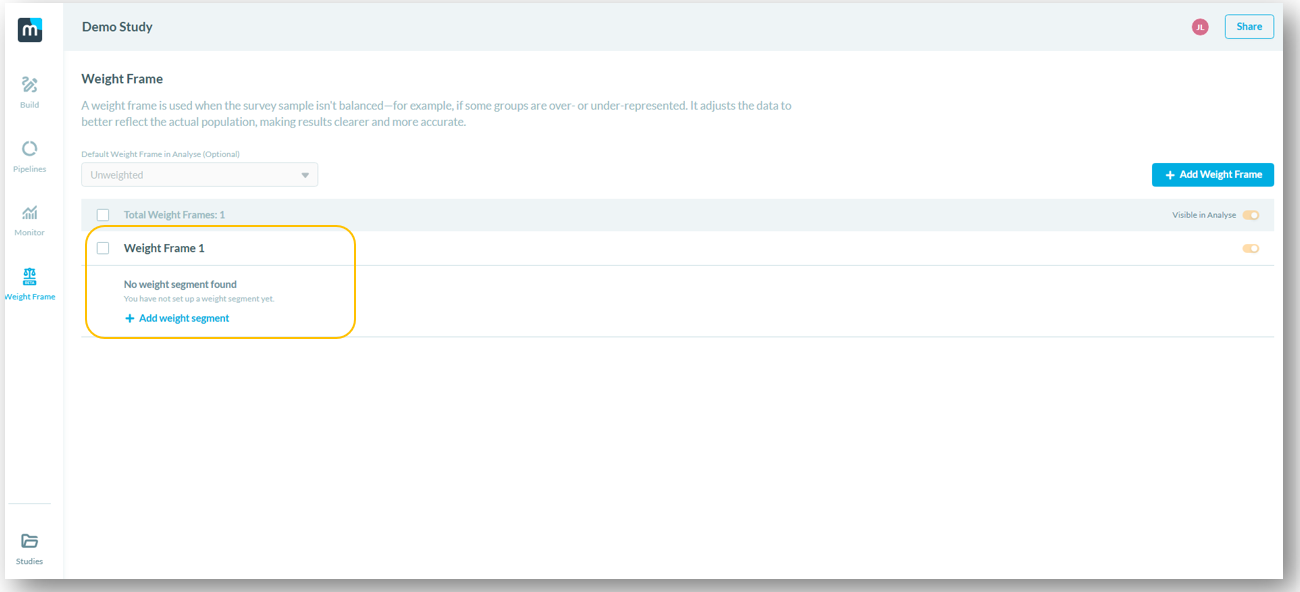Click the Default Weight Frame in Analyse label

(x=161, y=154)
